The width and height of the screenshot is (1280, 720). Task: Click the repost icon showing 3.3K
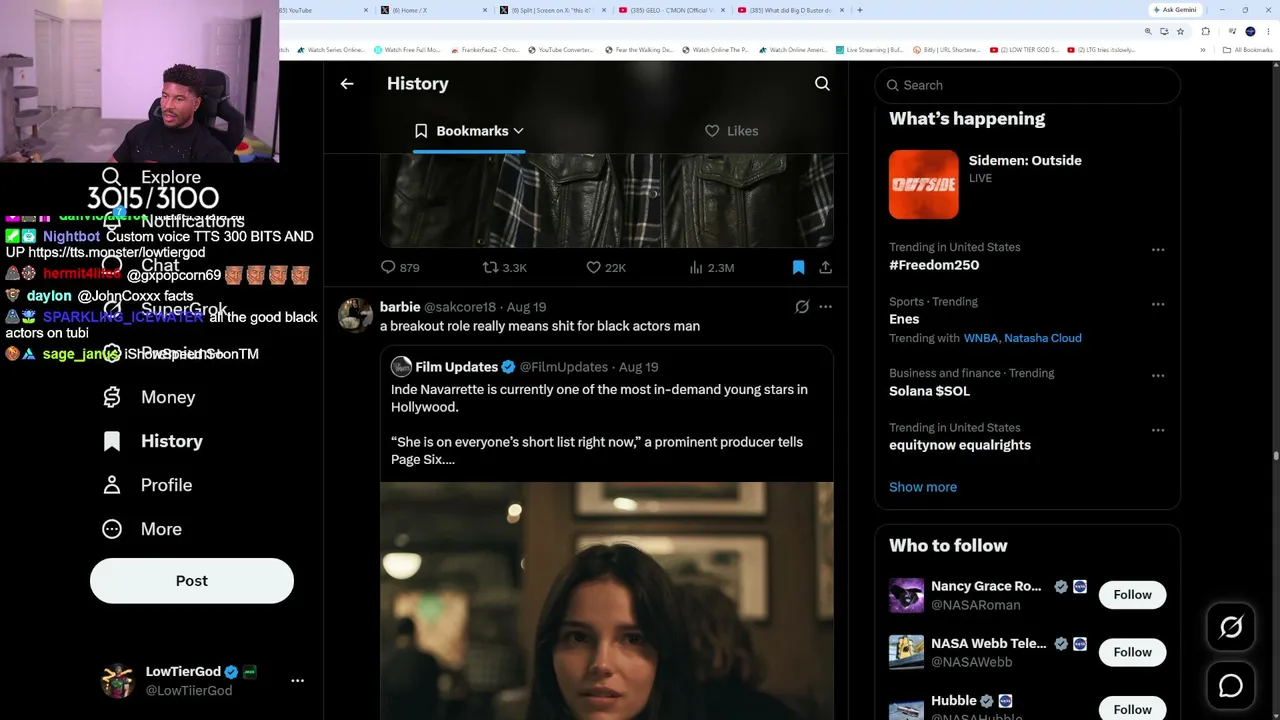(490, 267)
